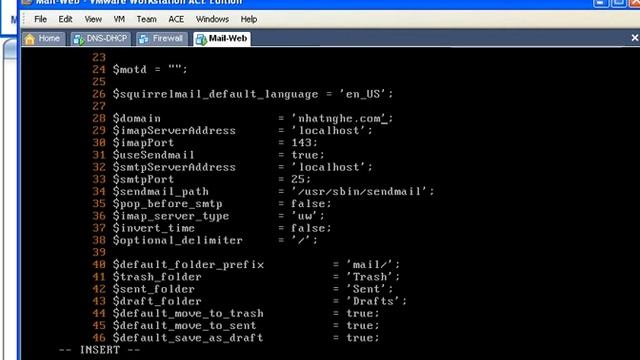640x360 pixels.
Task: Click the false value on line 35
Action: pos(308,204)
